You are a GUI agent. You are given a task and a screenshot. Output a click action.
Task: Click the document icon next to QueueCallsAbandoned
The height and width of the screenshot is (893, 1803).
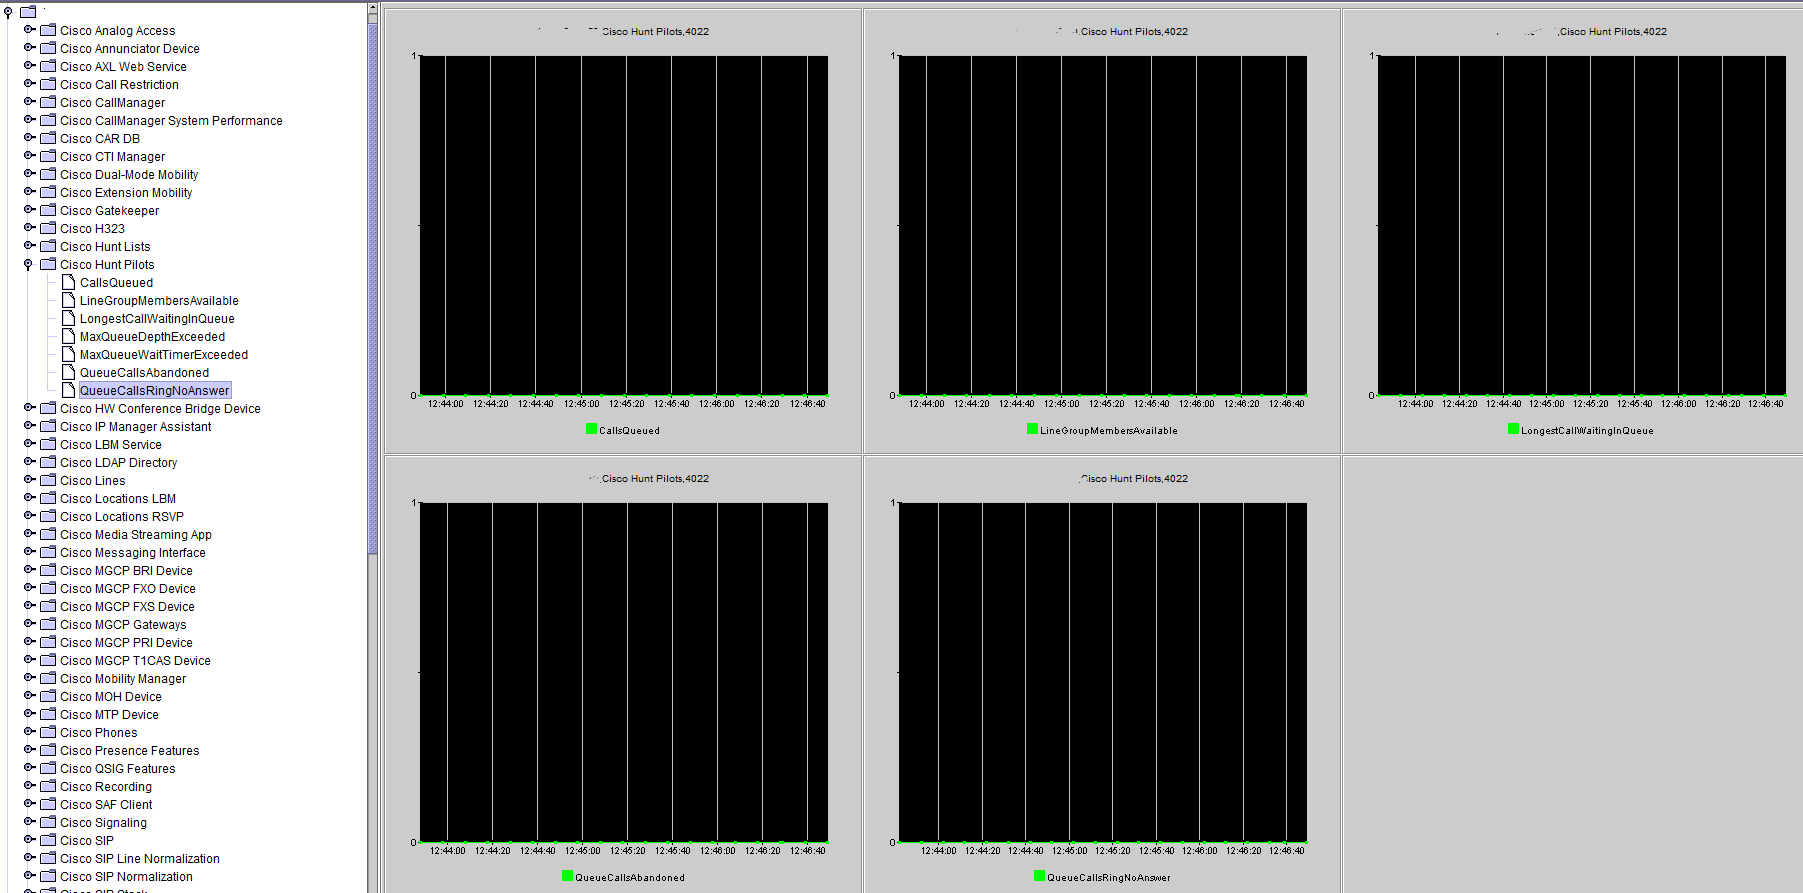point(68,372)
